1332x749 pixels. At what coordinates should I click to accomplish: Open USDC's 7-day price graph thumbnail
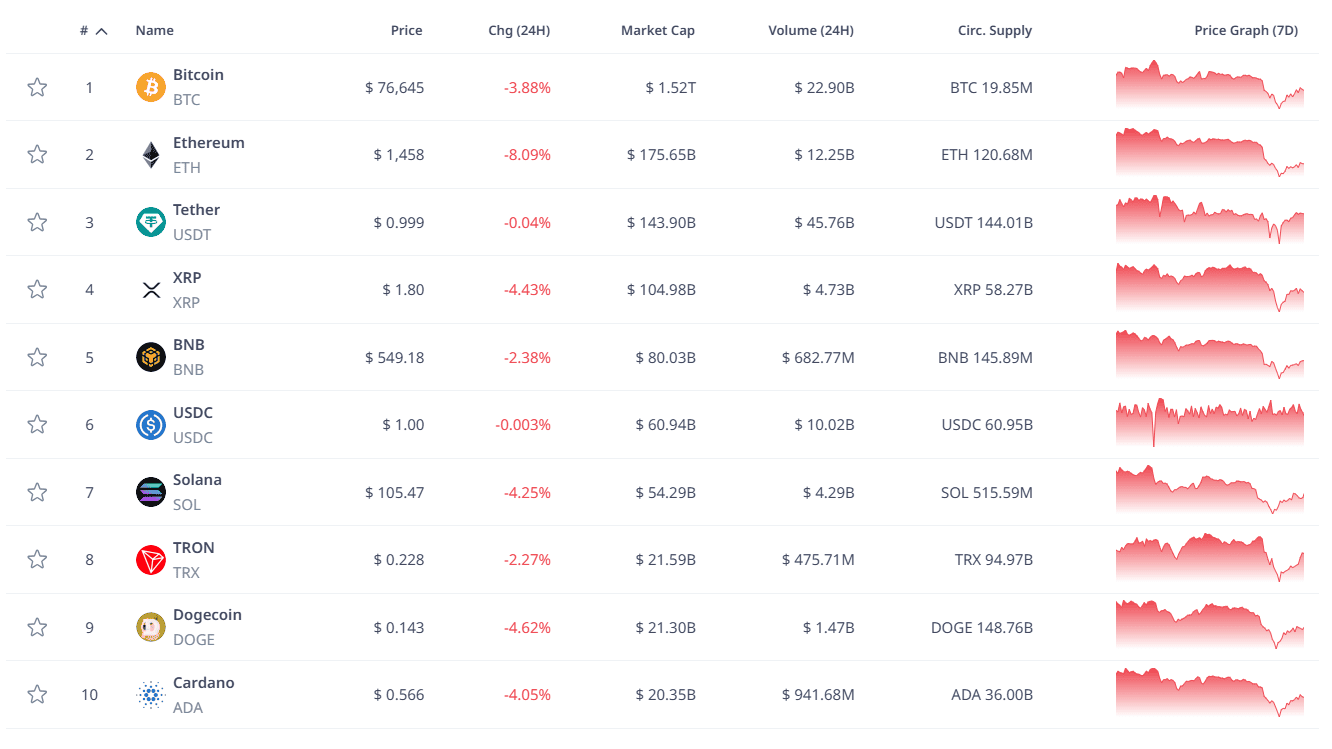coord(1210,422)
